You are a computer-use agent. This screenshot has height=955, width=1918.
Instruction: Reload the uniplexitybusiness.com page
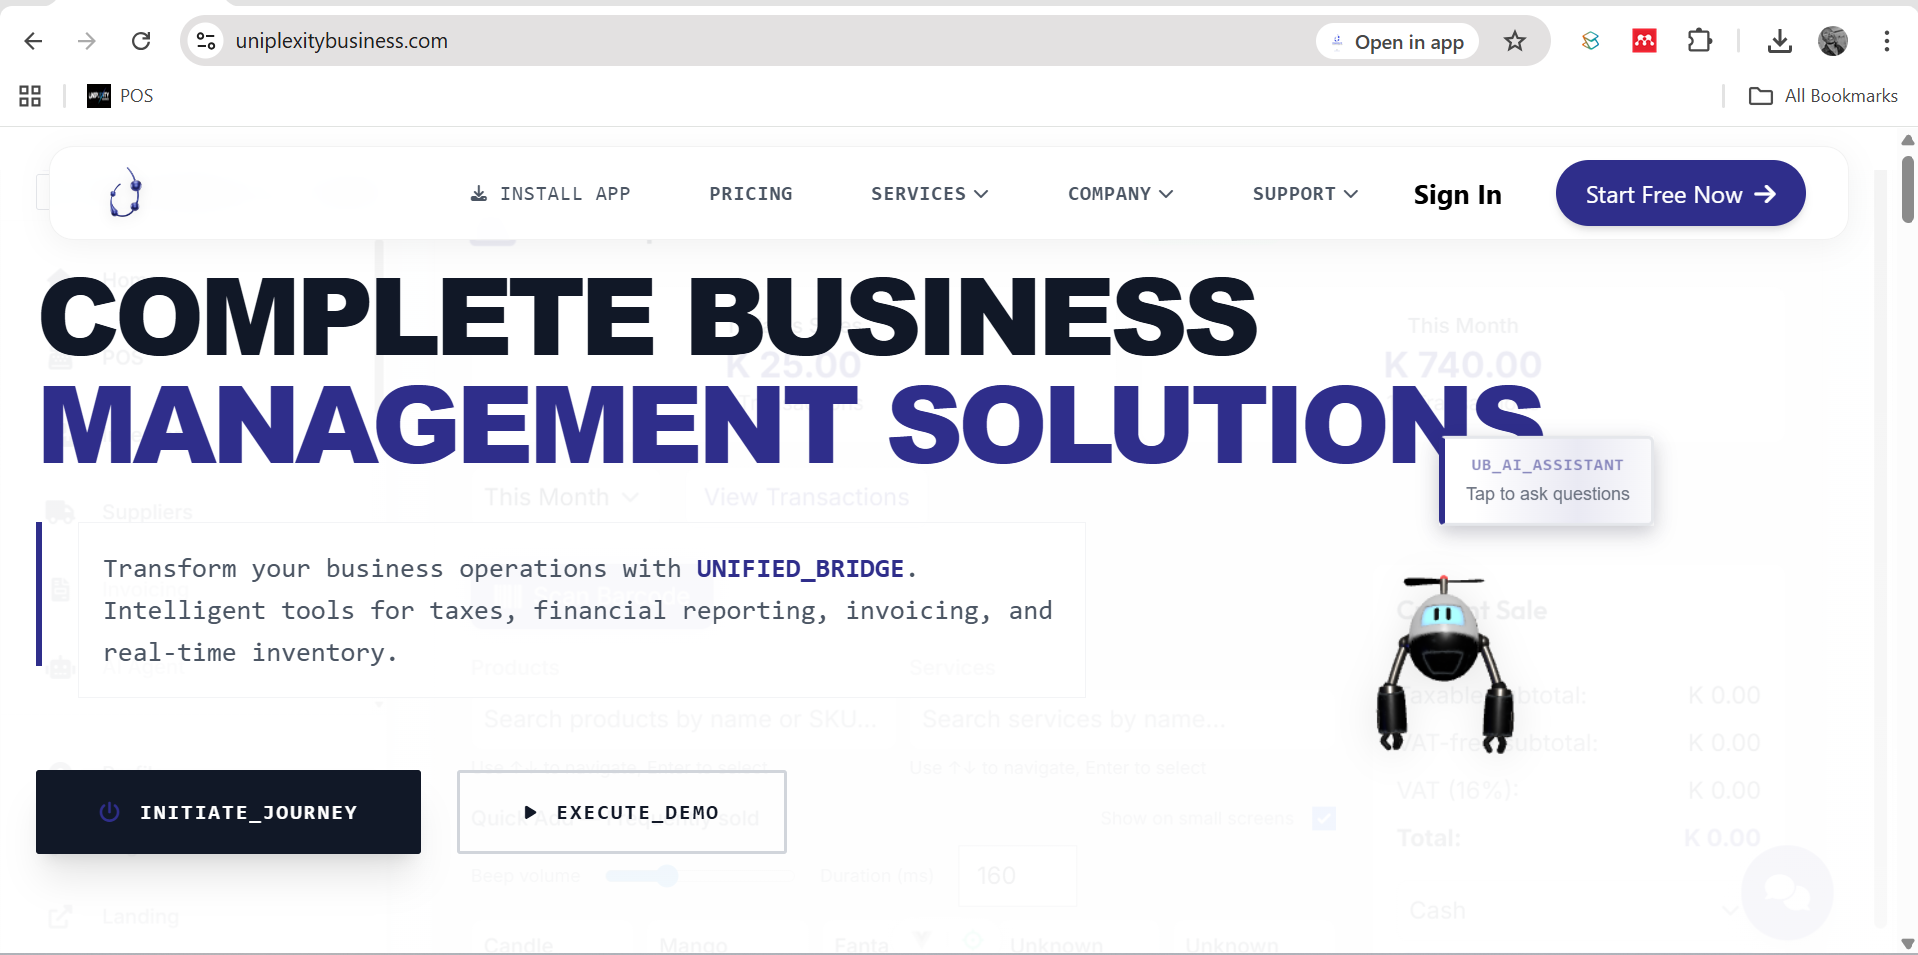[x=141, y=41]
